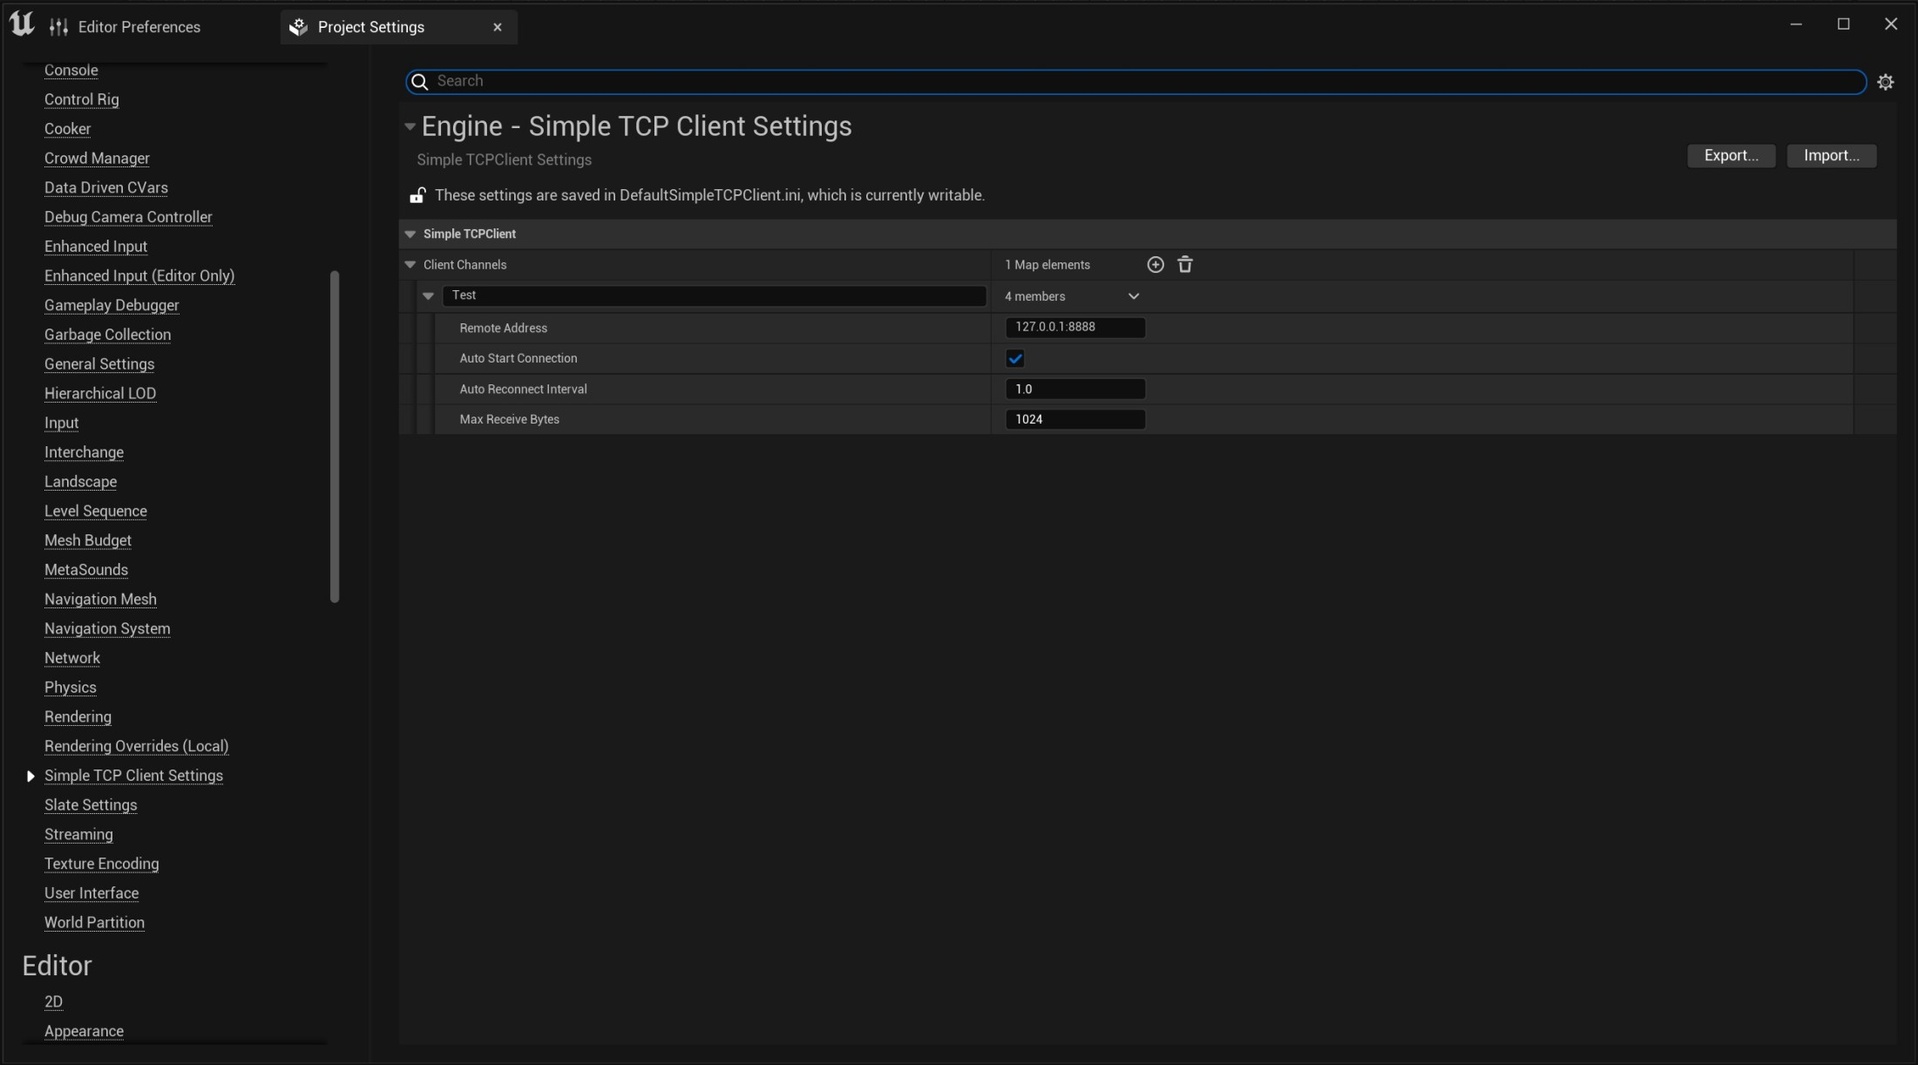The width and height of the screenshot is (1918, 1065).
Task: Focus the Search settings field
Action: pyautogui.click(x=1136, y=82)
